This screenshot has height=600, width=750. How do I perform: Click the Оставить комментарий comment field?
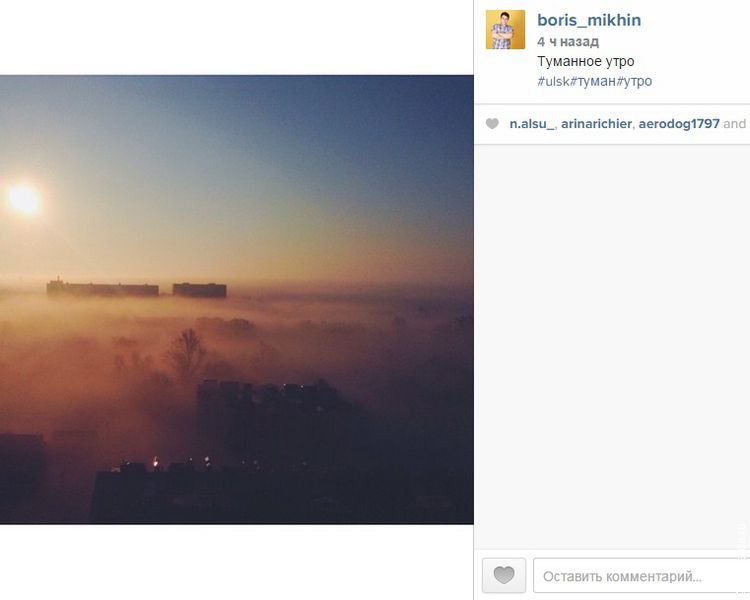coord(641,576)
